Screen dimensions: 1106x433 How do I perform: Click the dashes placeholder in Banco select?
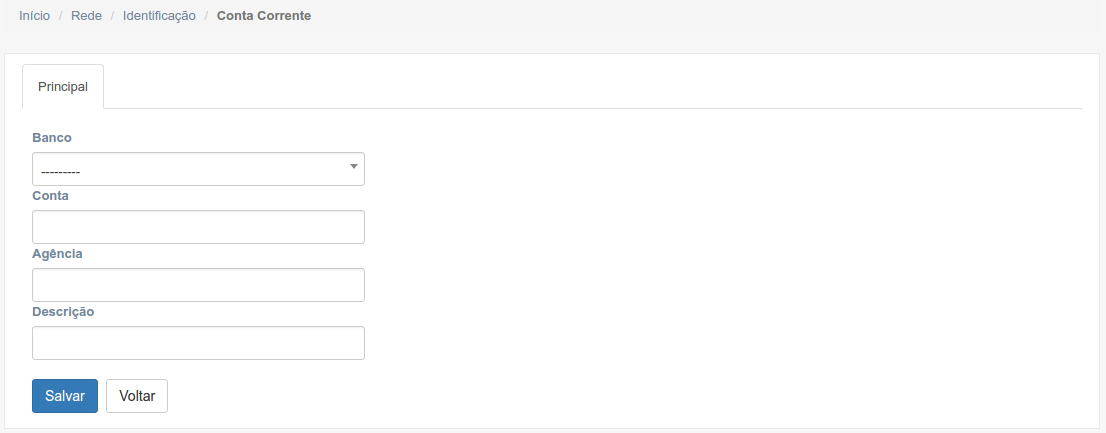[60, 172]
